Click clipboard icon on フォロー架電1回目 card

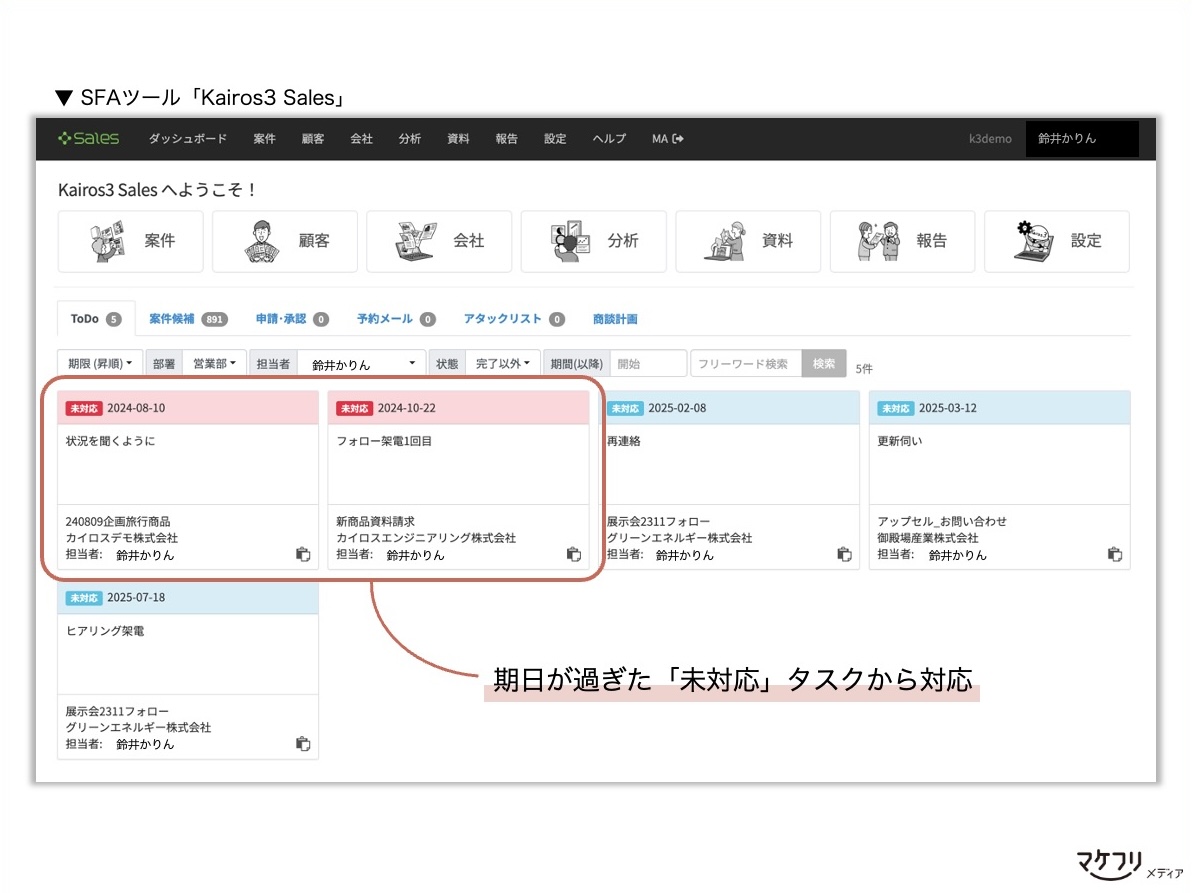tap(574, 554)
